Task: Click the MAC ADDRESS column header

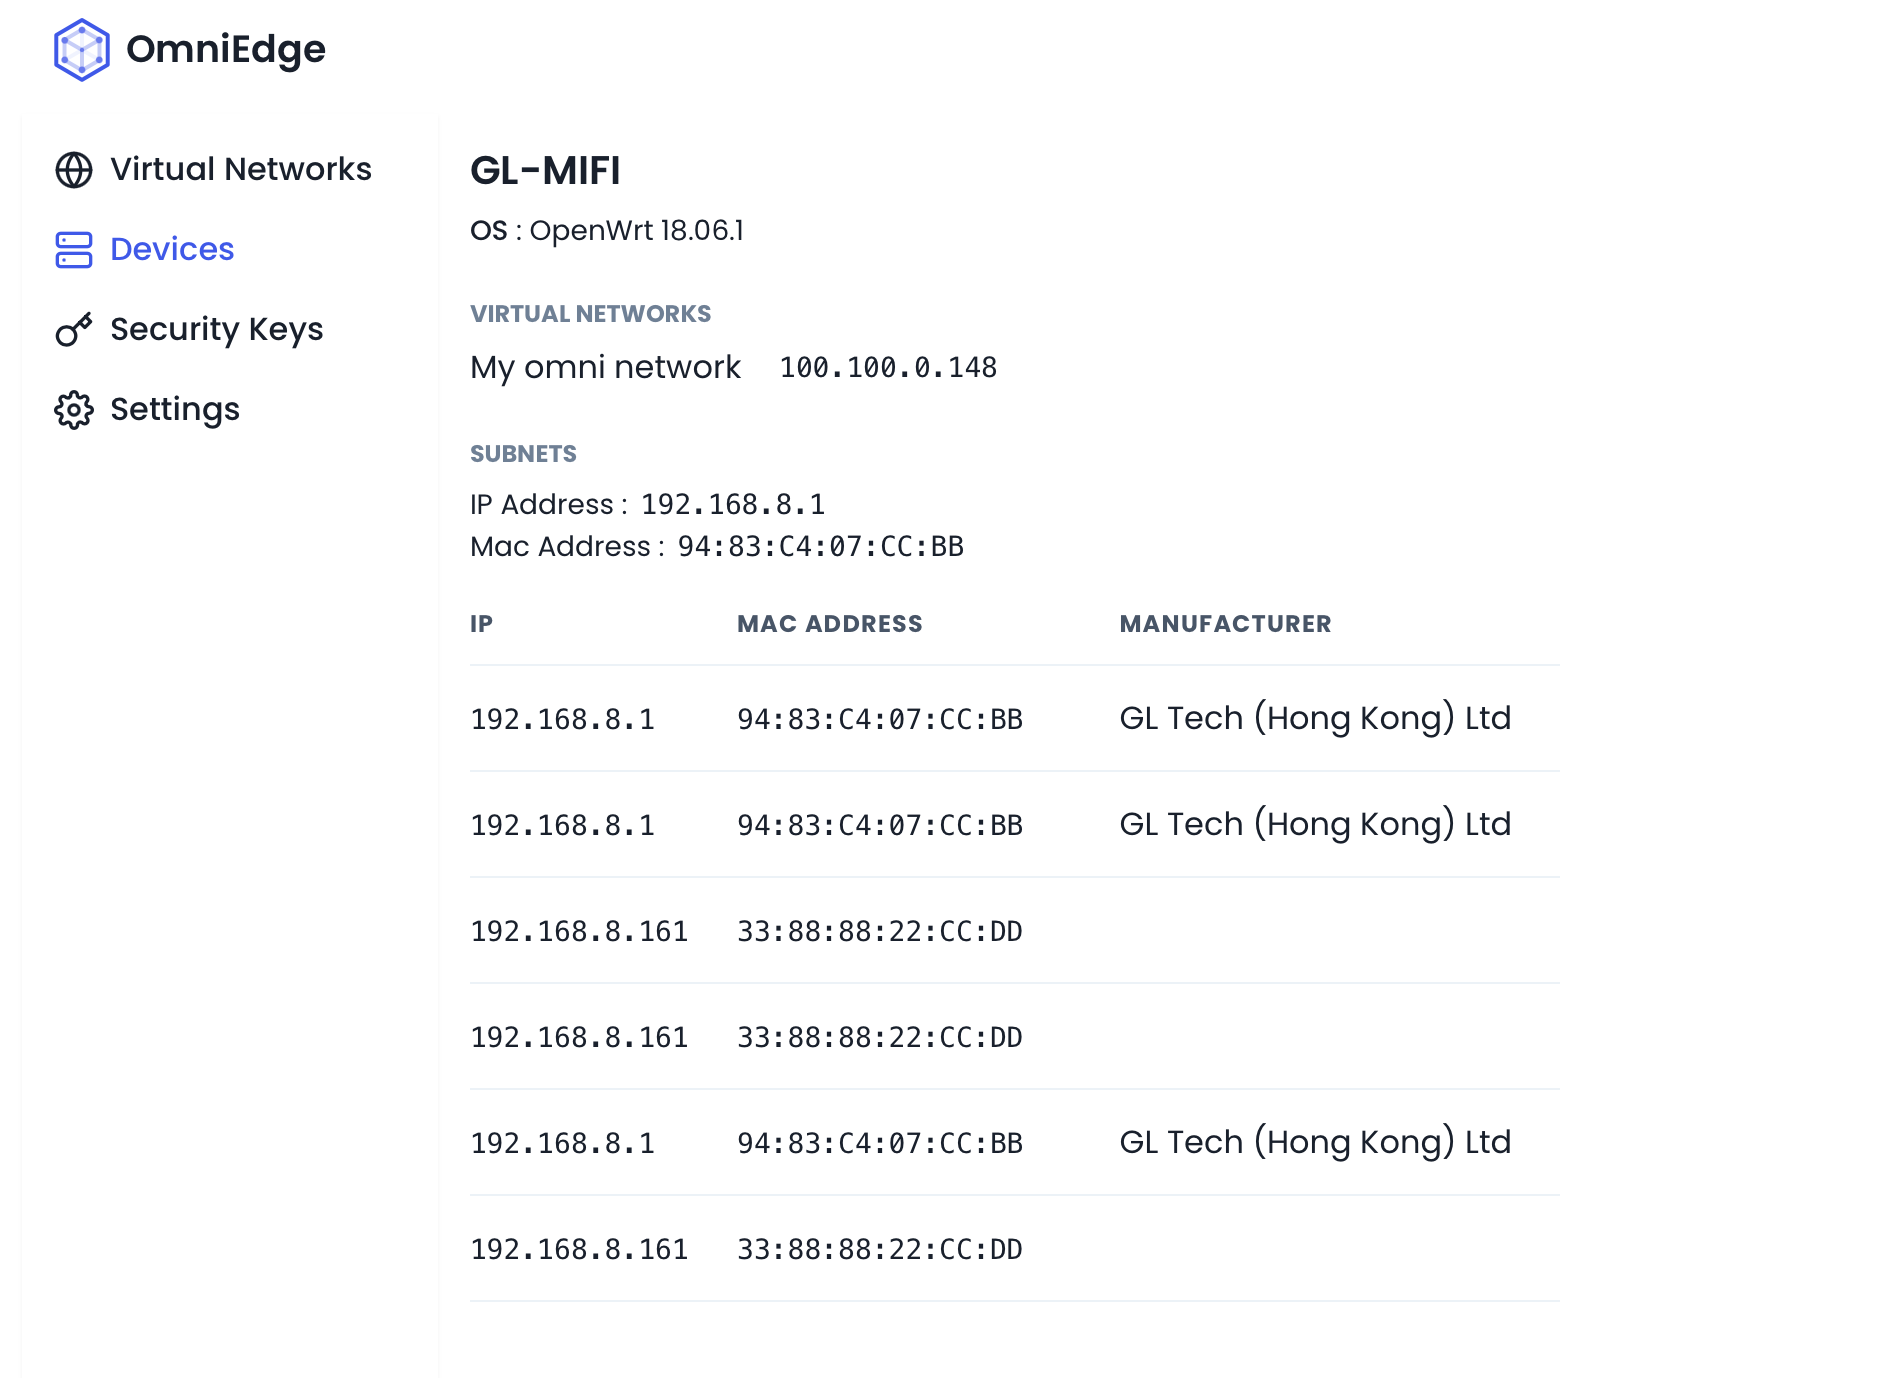Action: [829, 624]
